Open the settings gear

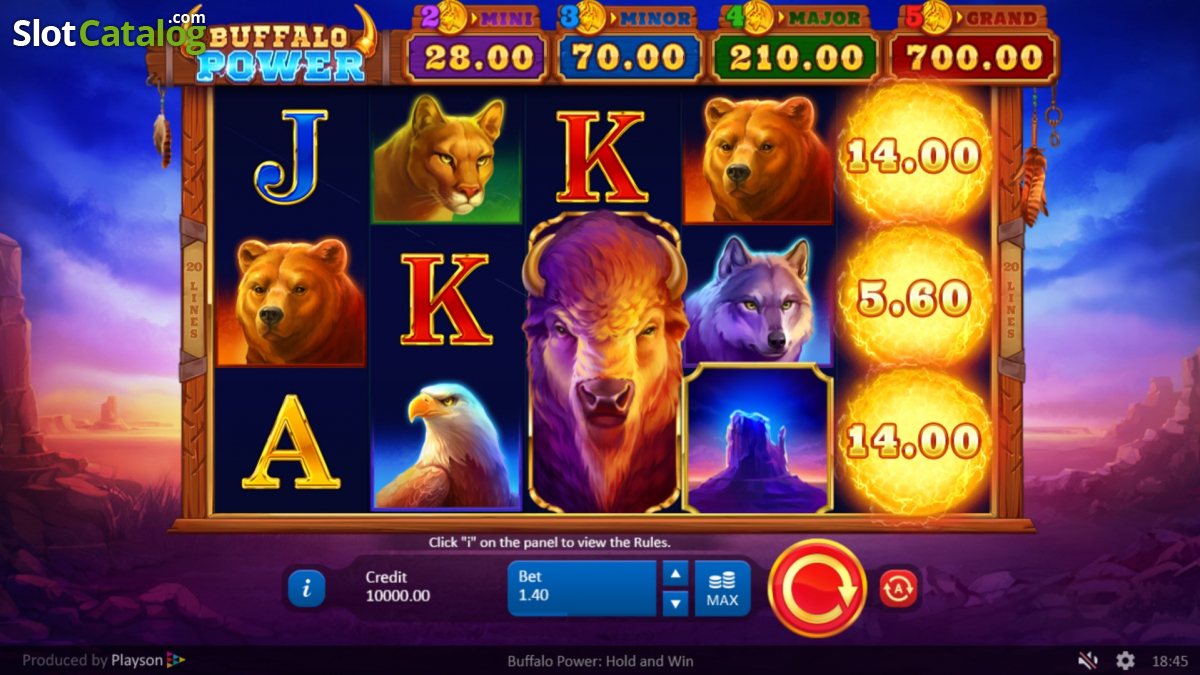tap(1125, 660)
